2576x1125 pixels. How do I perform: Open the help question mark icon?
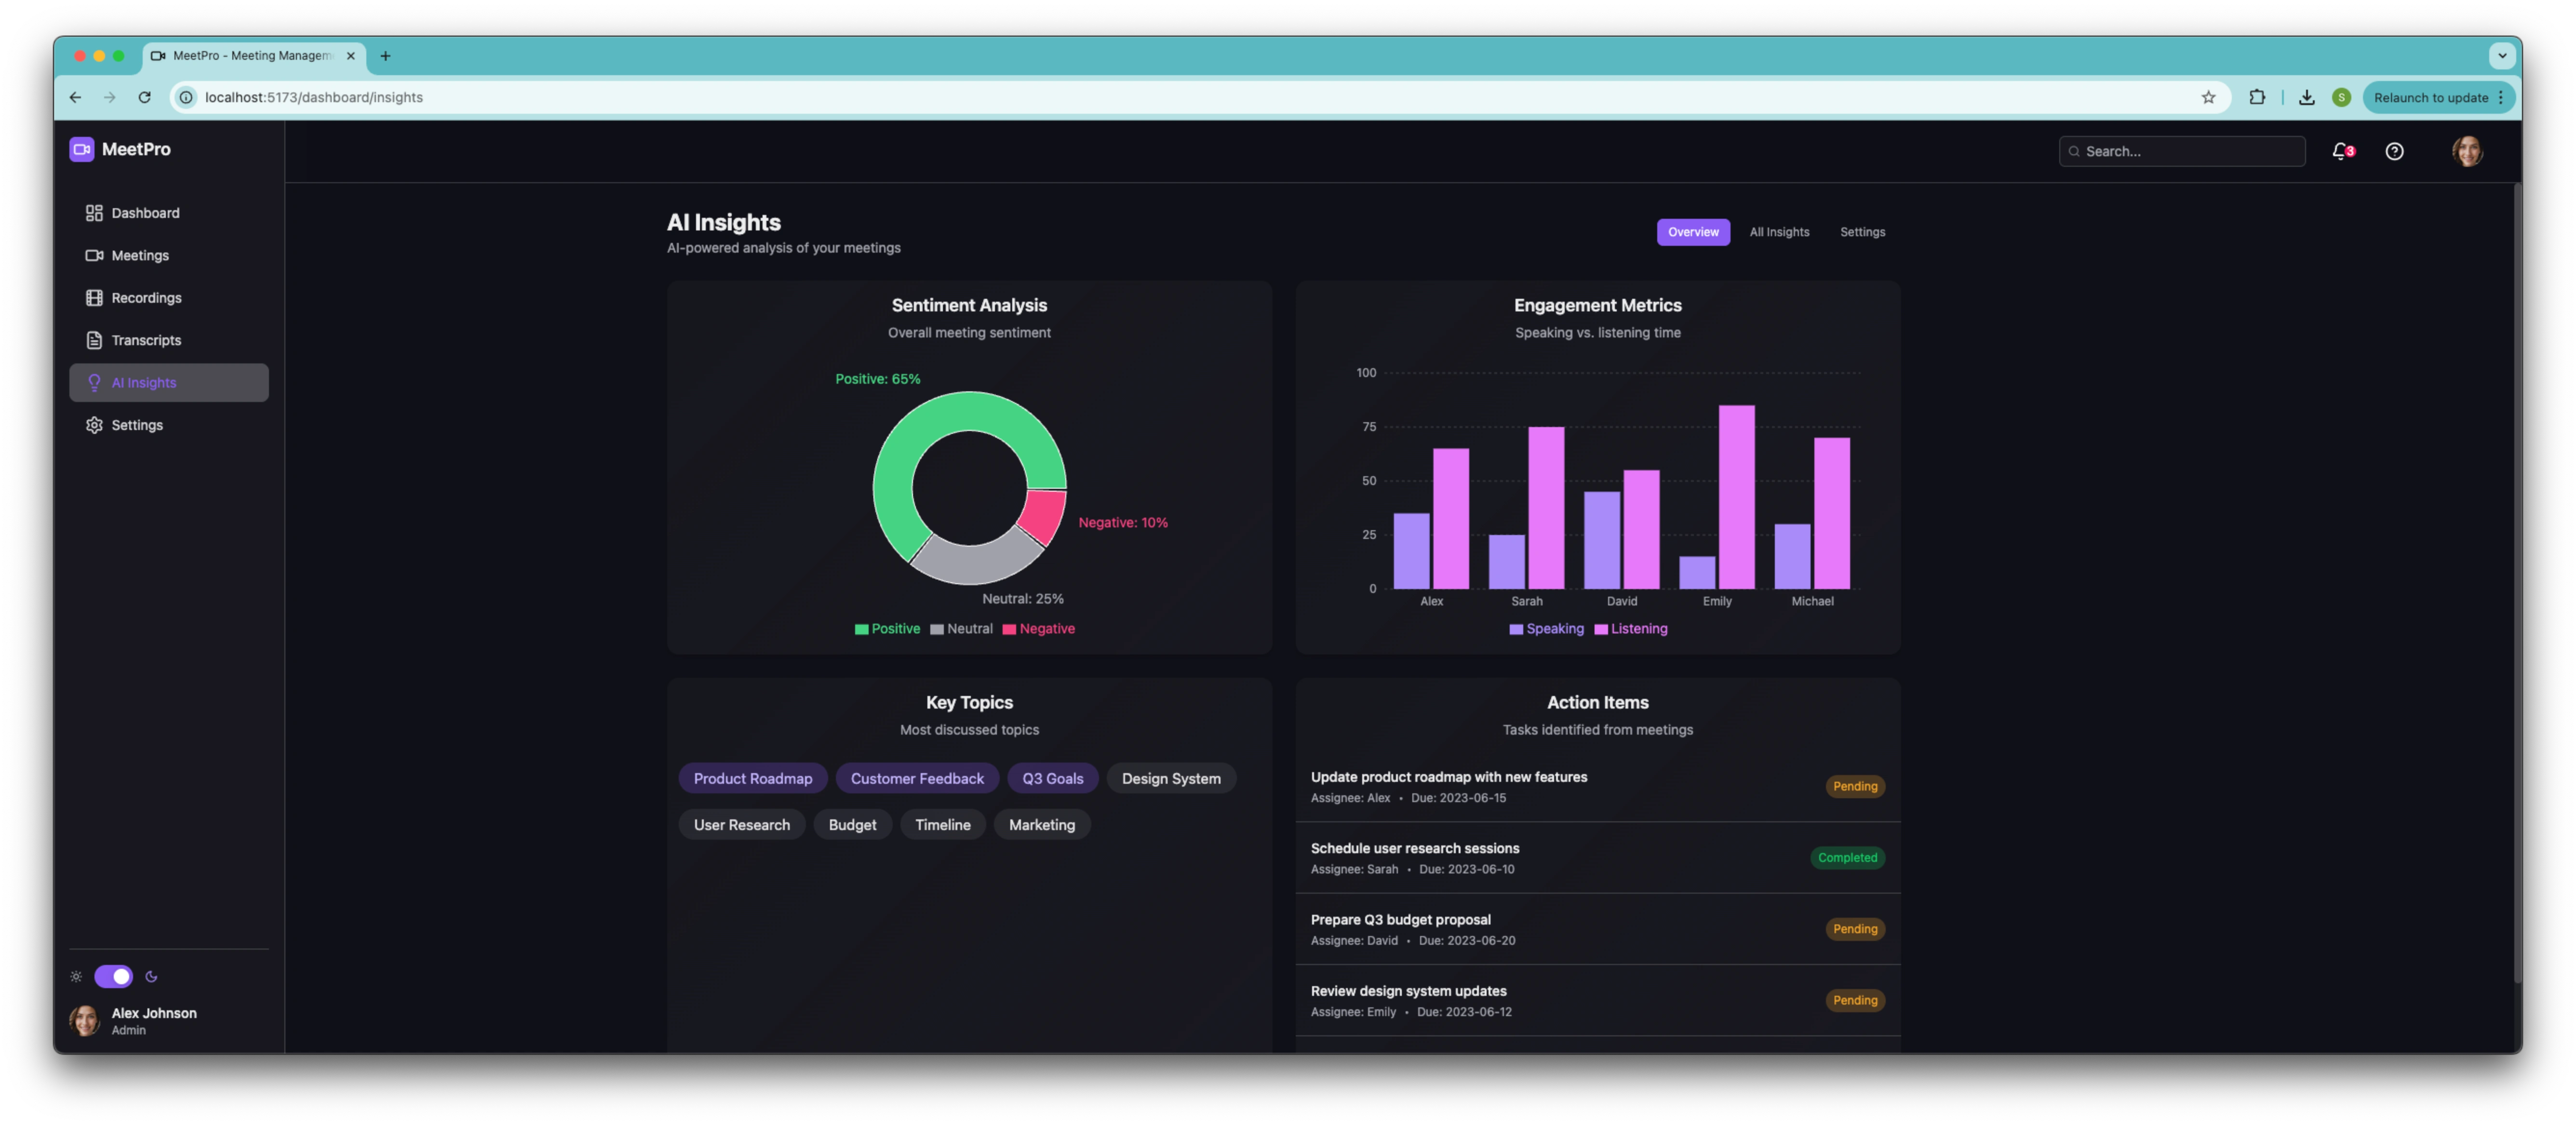[2395, 151]
